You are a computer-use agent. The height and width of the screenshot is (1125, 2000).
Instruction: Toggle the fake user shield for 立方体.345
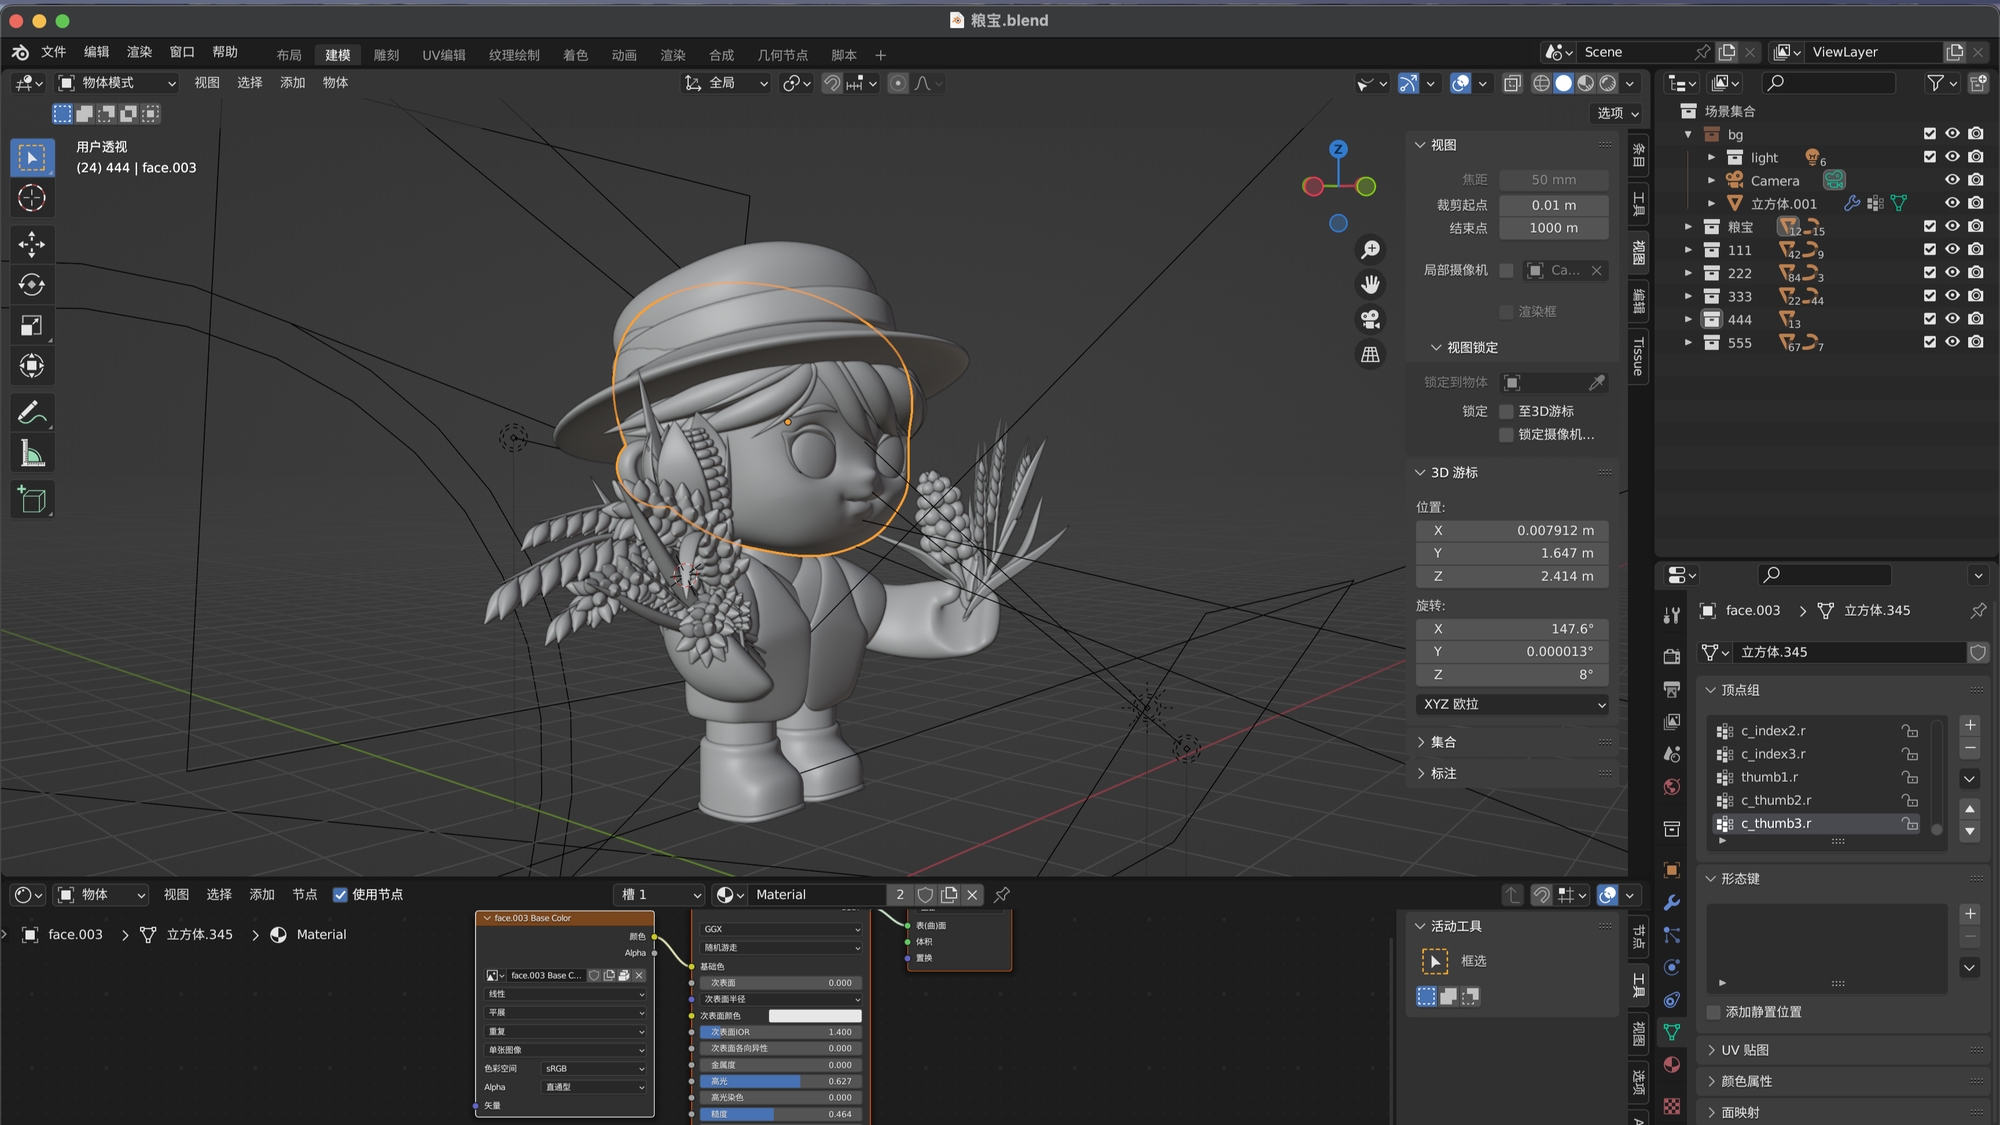click(1977, 652)
